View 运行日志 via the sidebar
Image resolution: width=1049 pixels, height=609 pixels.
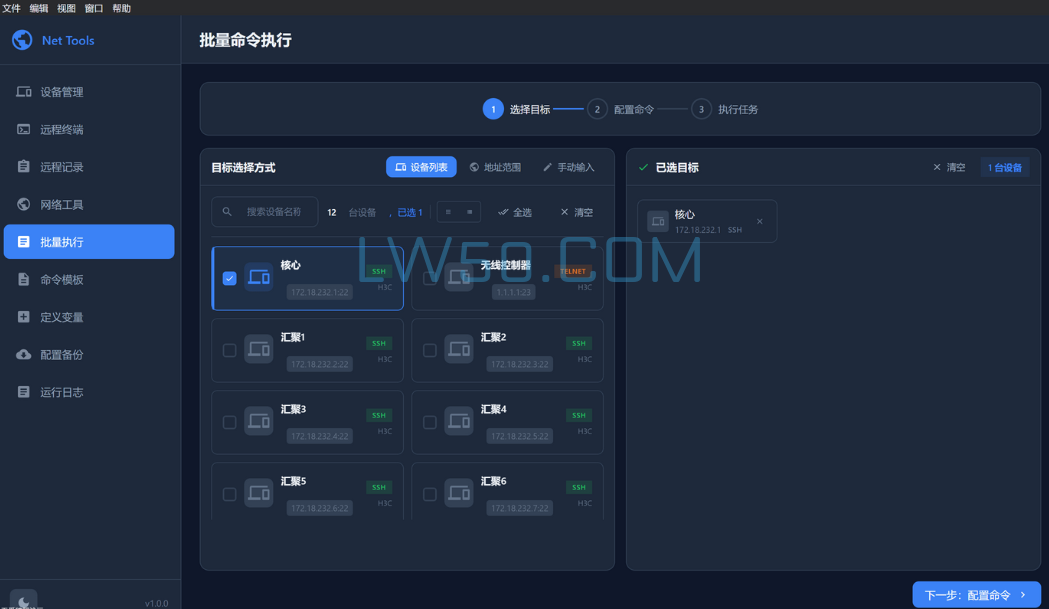pos(88,391)
